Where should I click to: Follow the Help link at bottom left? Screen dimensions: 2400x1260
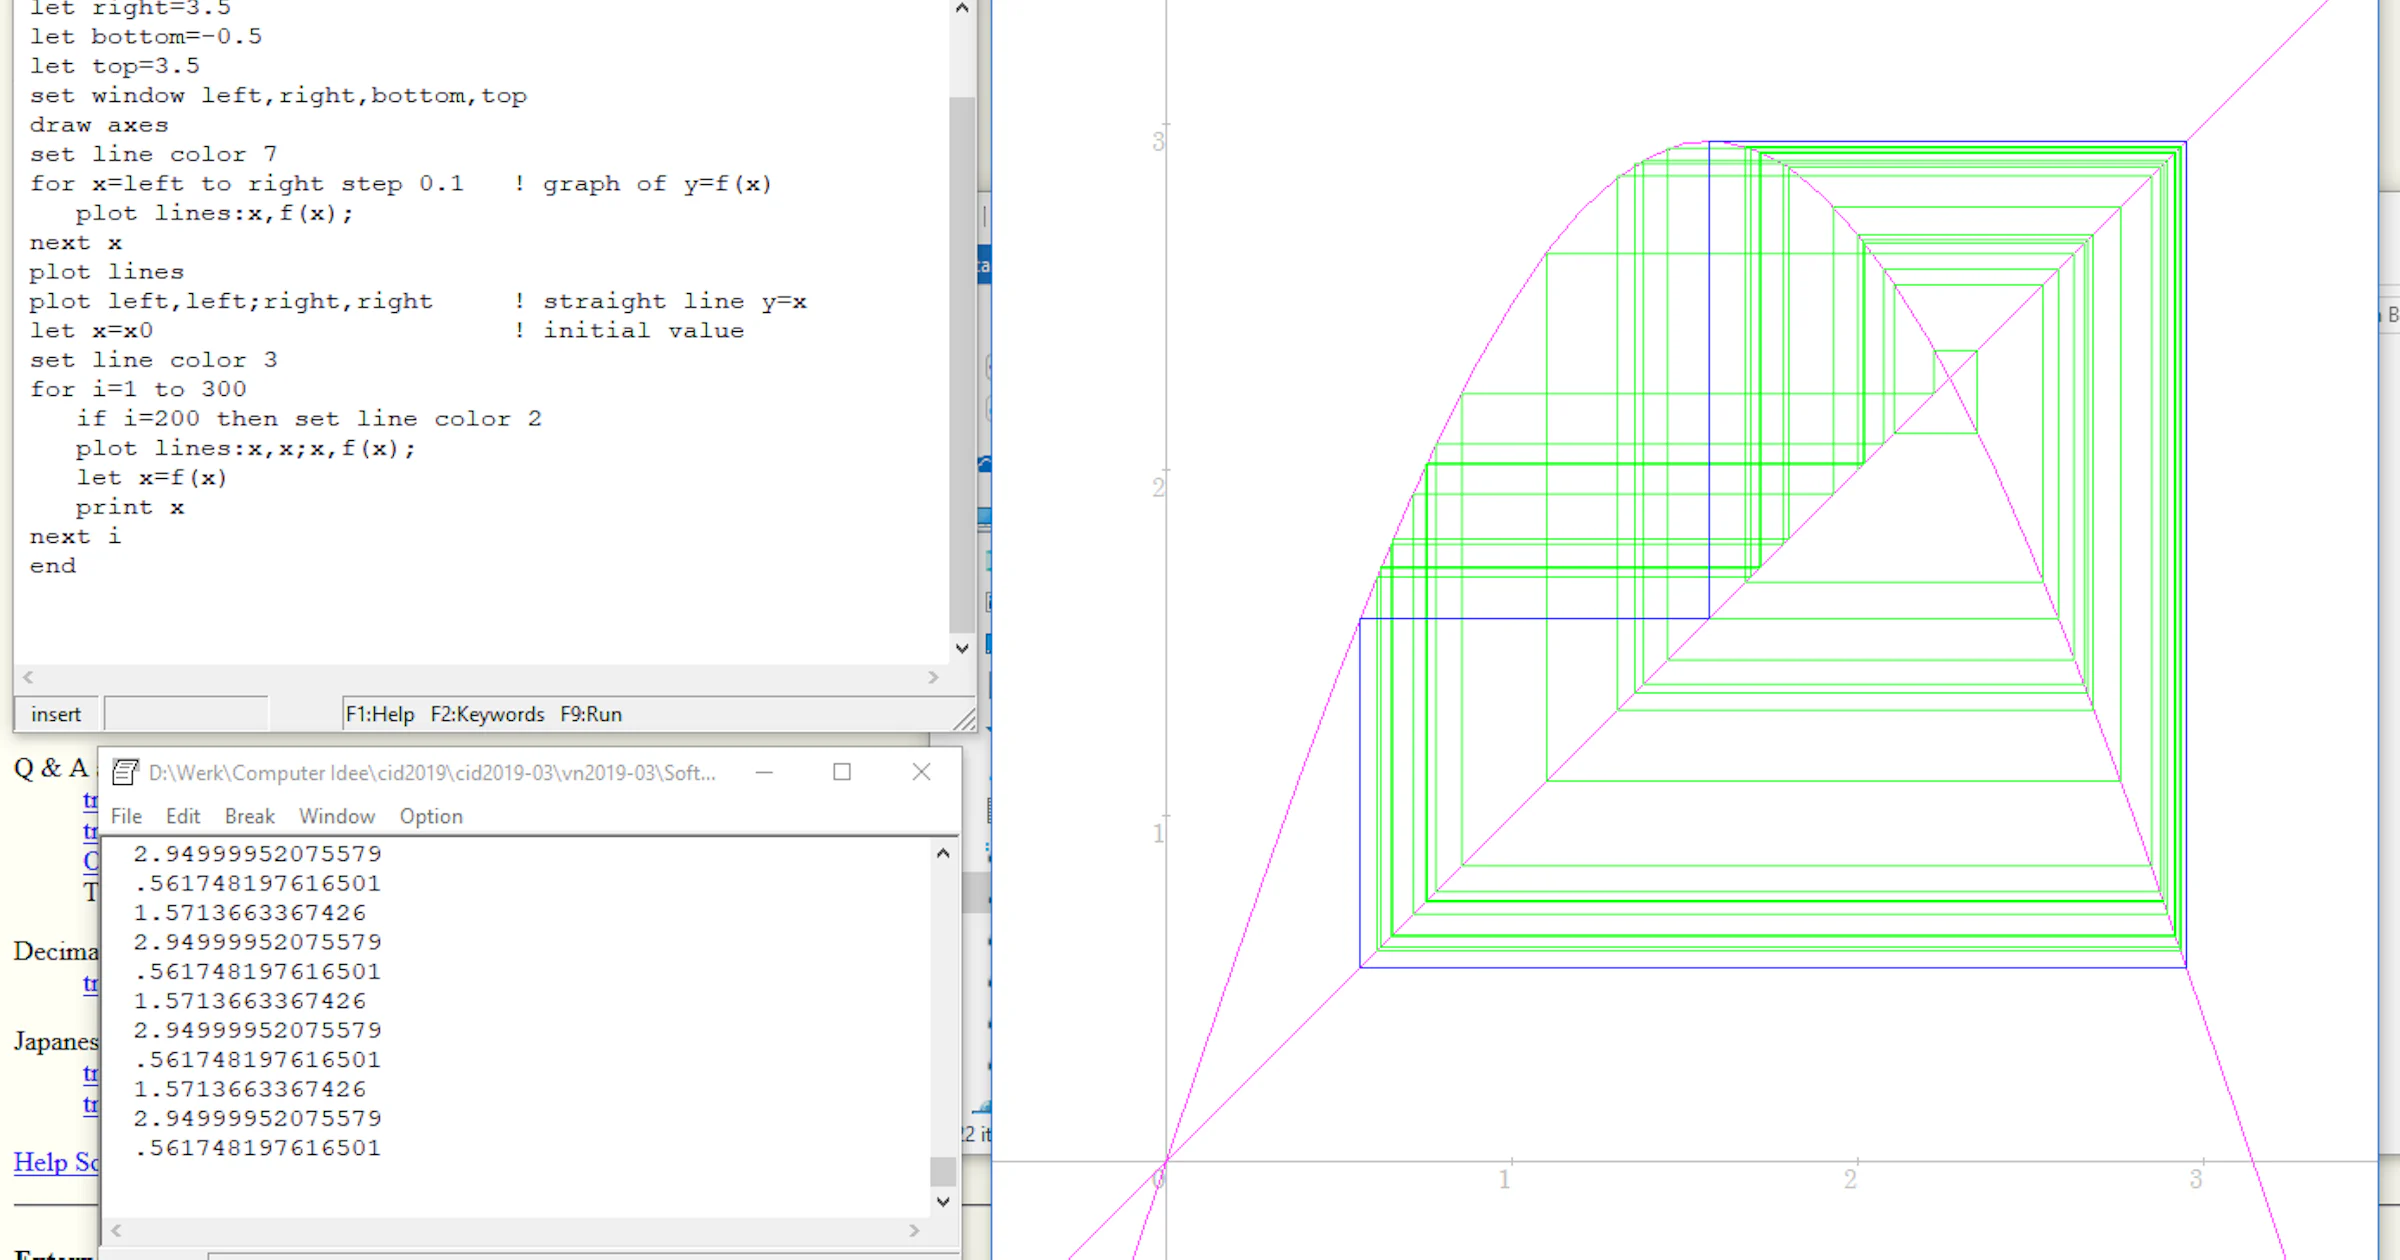click(56, 1162)
